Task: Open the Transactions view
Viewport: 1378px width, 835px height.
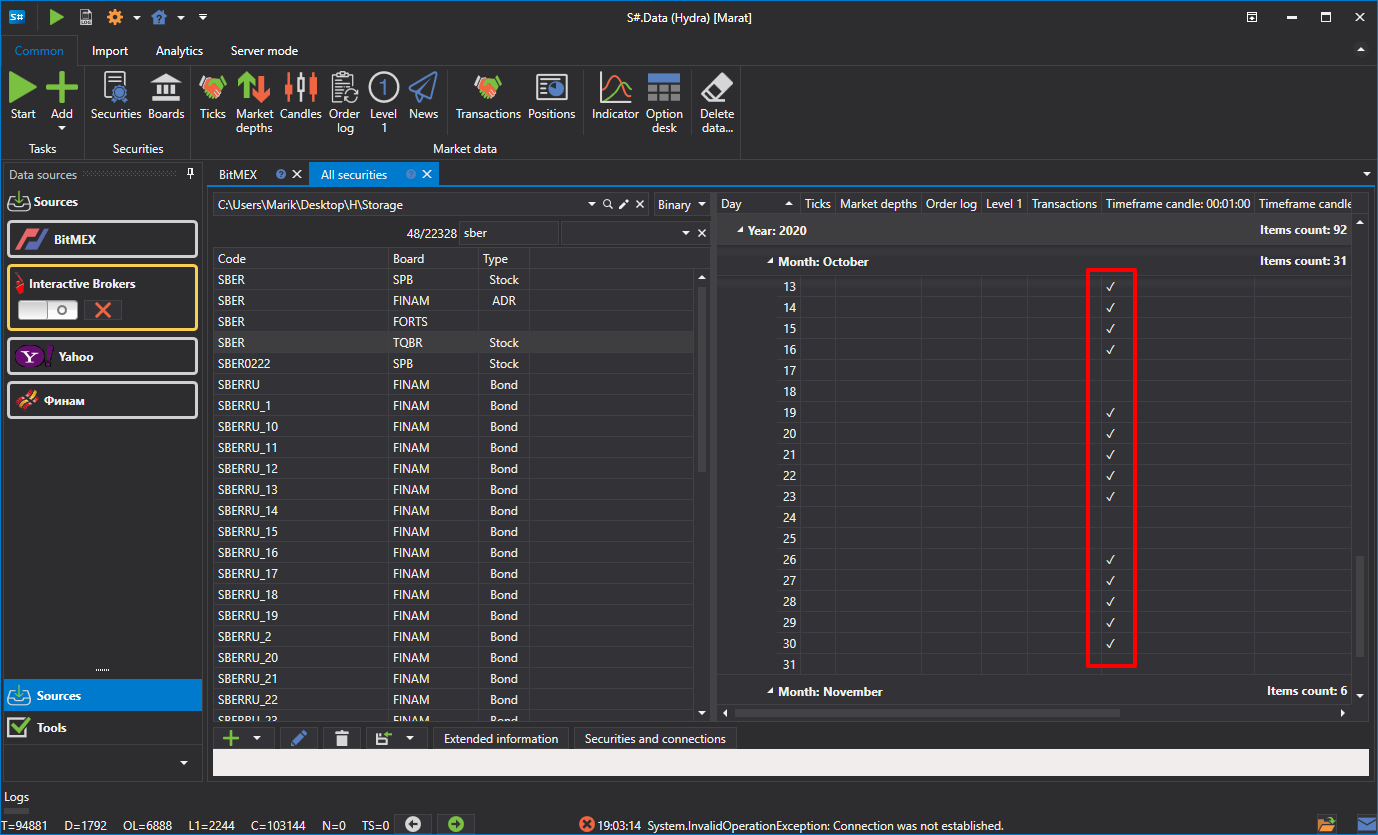Action: pos(488,97)
